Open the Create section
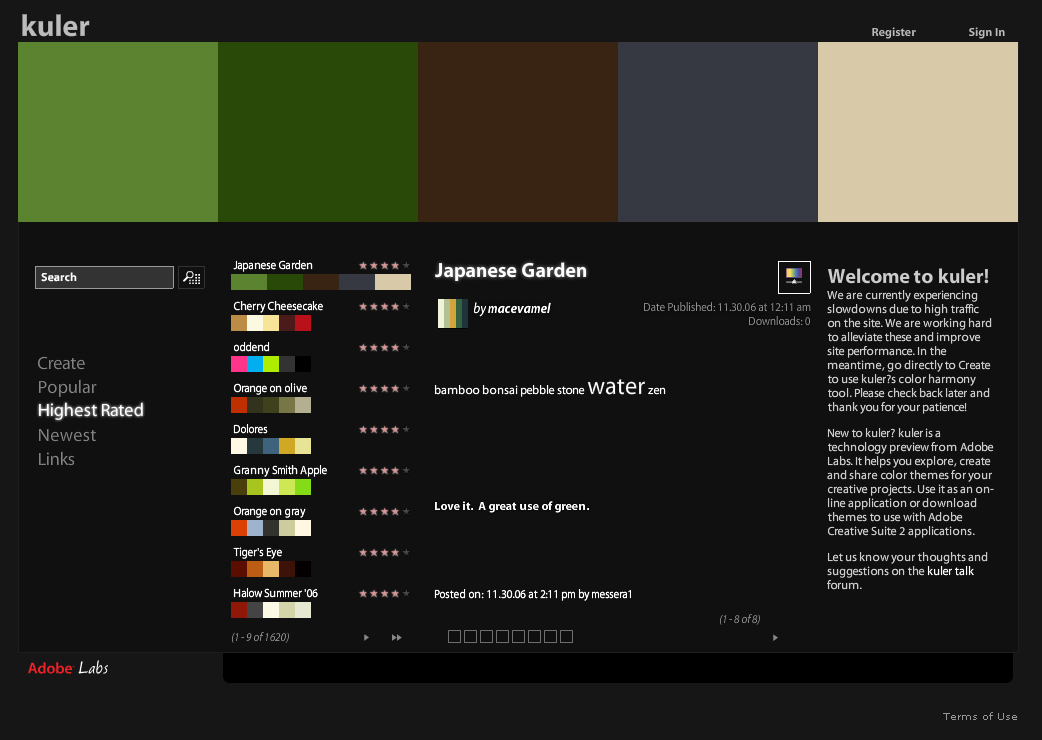 (x=61, y=363)
